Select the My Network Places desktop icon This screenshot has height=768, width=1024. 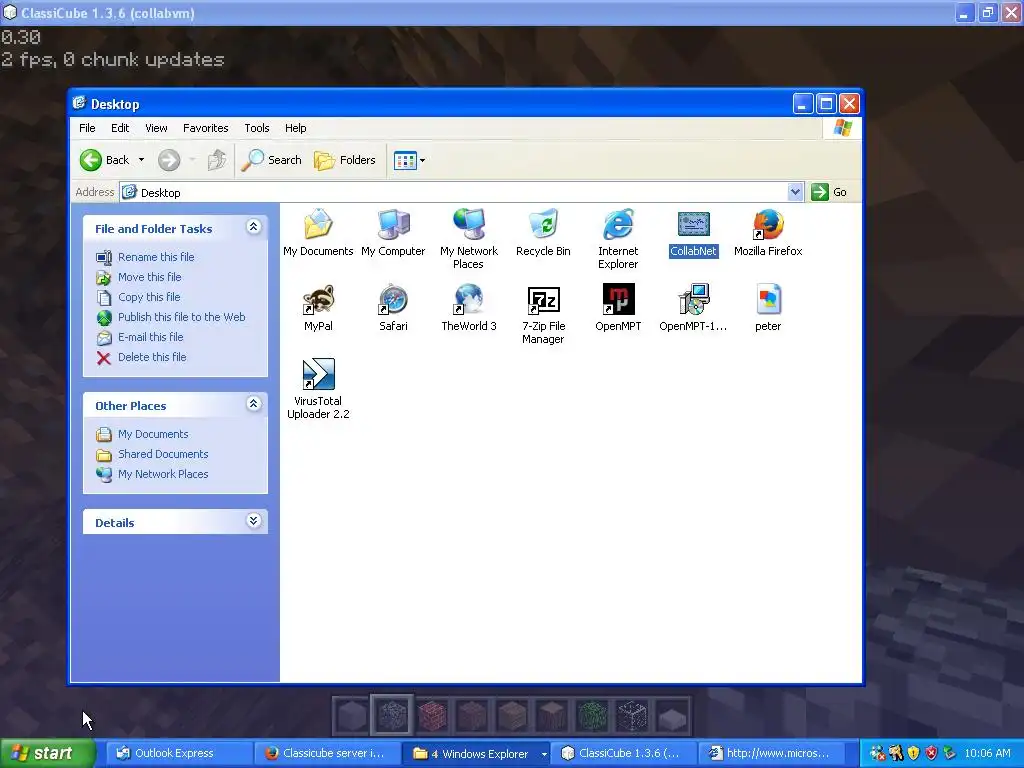[x=468, y=238]
